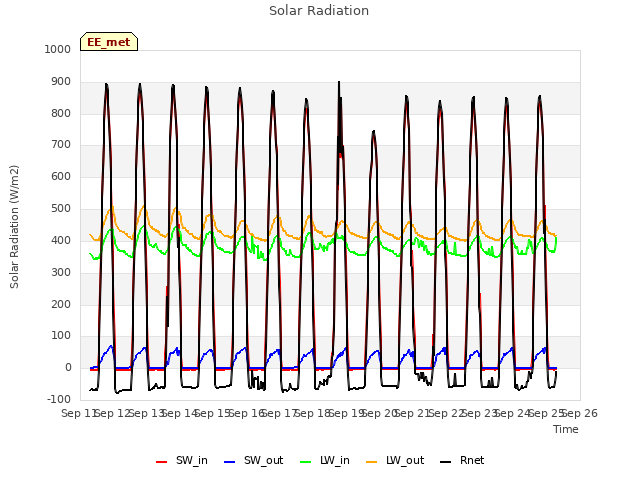Click the 700 y-axis tick label
The image size is (640, 480).
61,144
